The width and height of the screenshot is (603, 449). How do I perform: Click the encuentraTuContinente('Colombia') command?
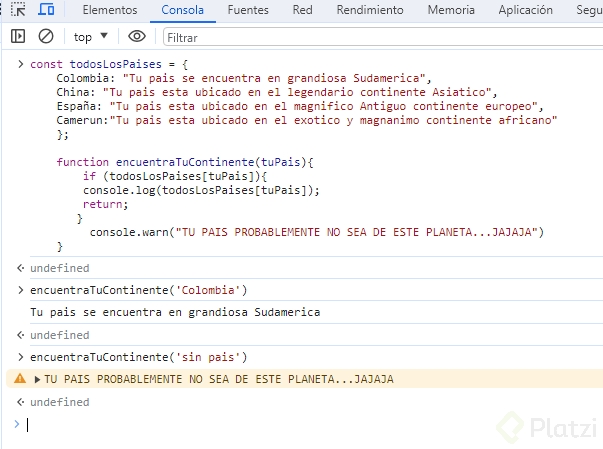(x=138, y=290)
